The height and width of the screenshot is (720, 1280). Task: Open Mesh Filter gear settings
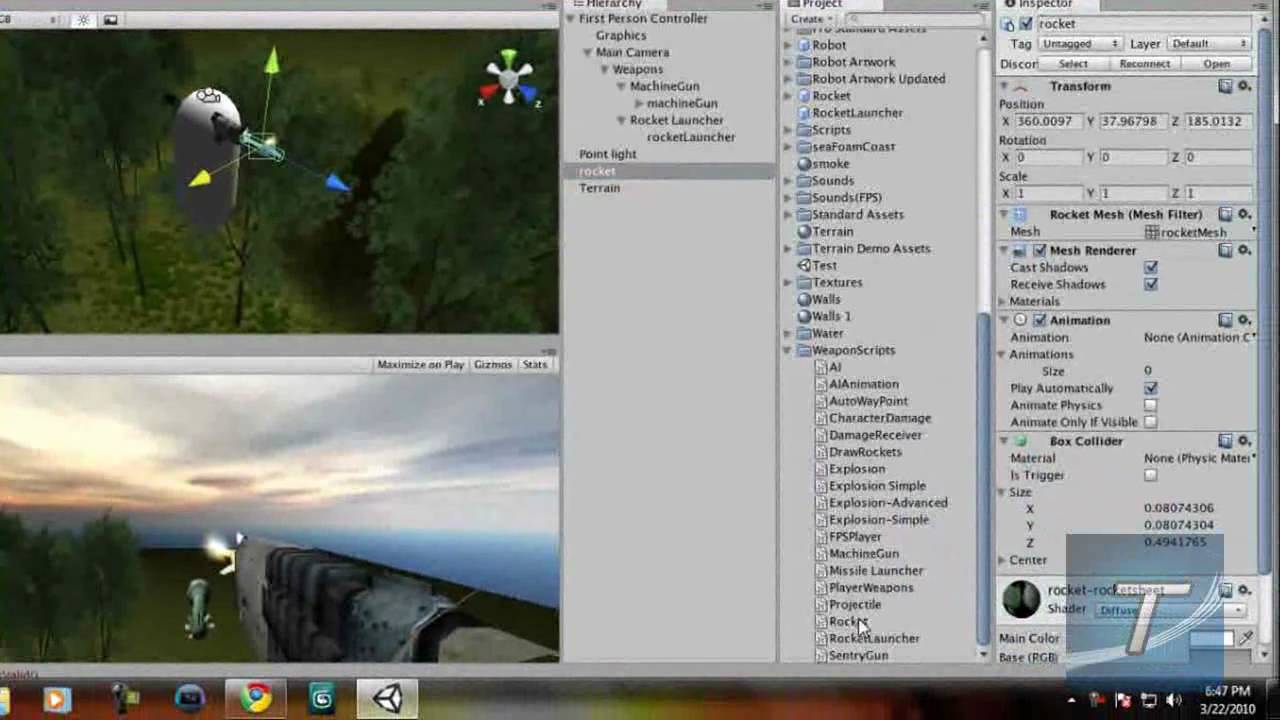[1245, 214]
